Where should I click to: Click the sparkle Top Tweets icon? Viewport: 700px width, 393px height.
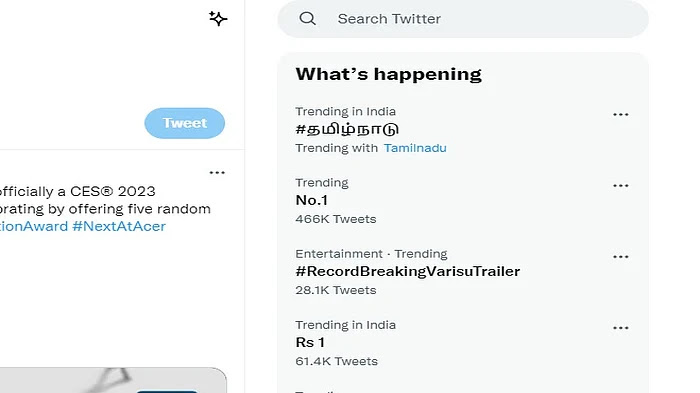pos(218,18)
